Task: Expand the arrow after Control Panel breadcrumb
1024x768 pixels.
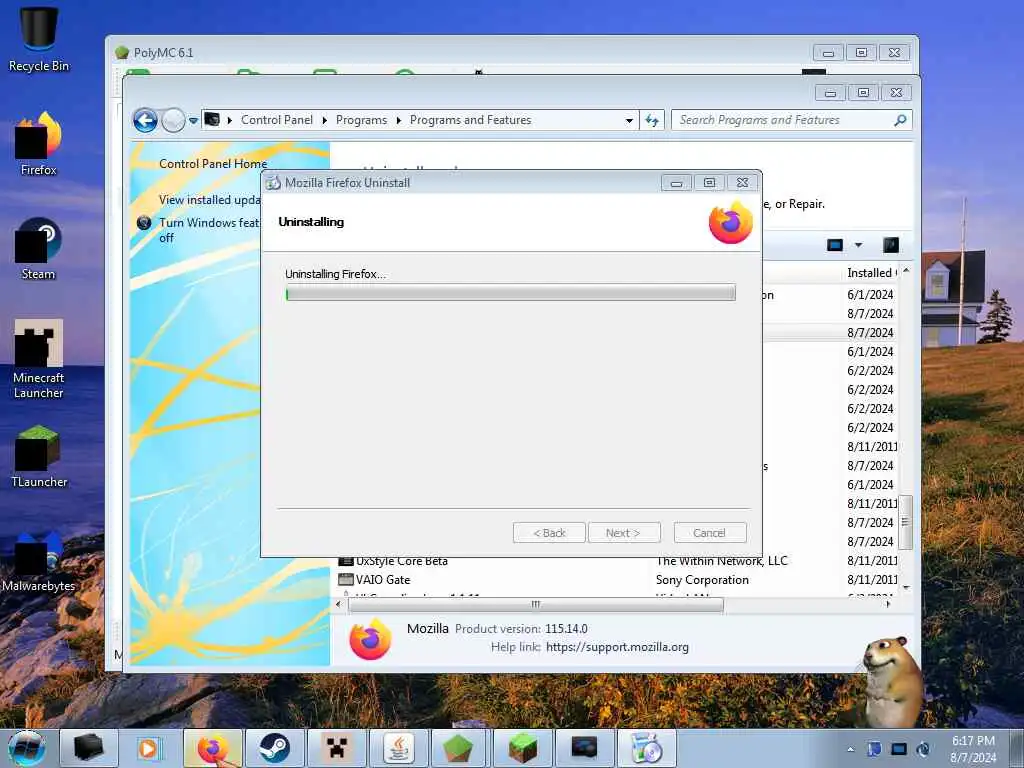Action: click(x=325, y=120)
